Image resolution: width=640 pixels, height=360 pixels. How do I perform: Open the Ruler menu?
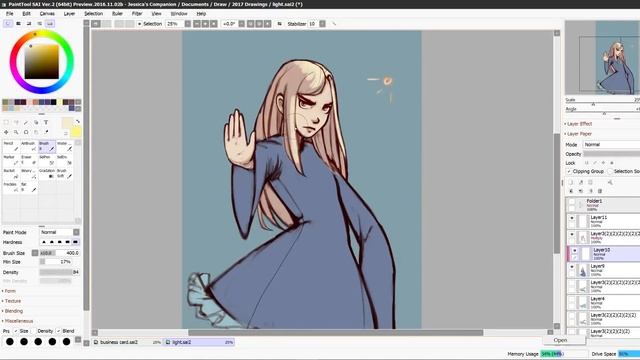(x=117, y=13)
